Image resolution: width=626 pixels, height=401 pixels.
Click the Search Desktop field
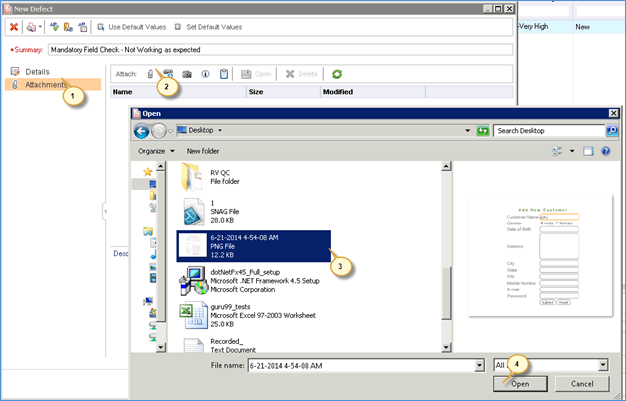(549, 130)
